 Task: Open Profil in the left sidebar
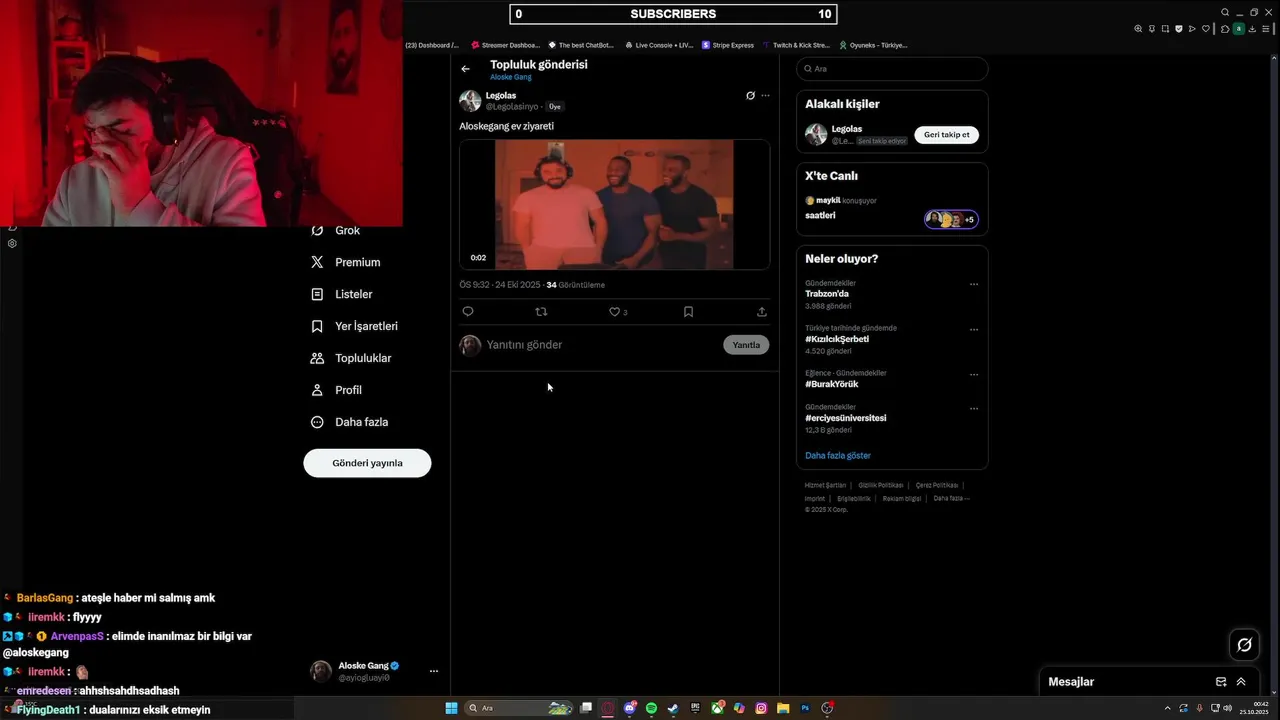(336, 390)
